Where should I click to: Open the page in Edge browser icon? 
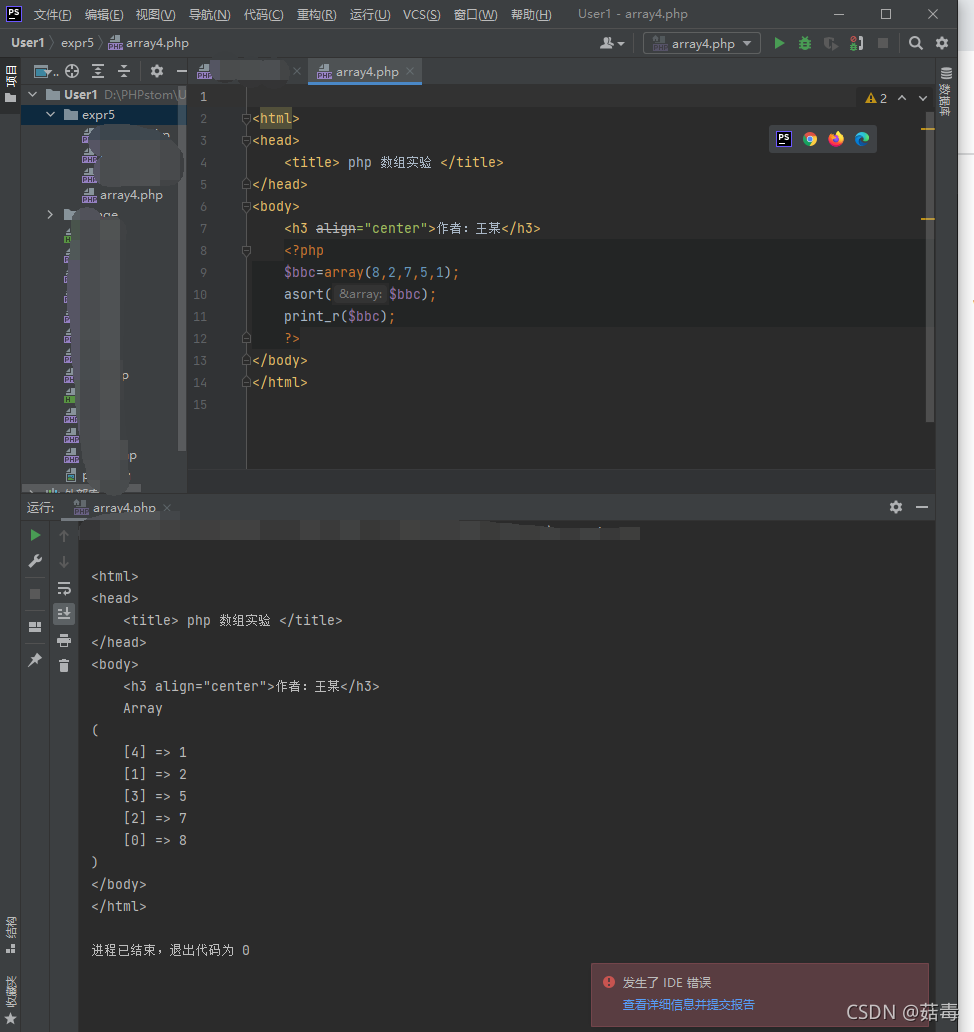(862, 139)
